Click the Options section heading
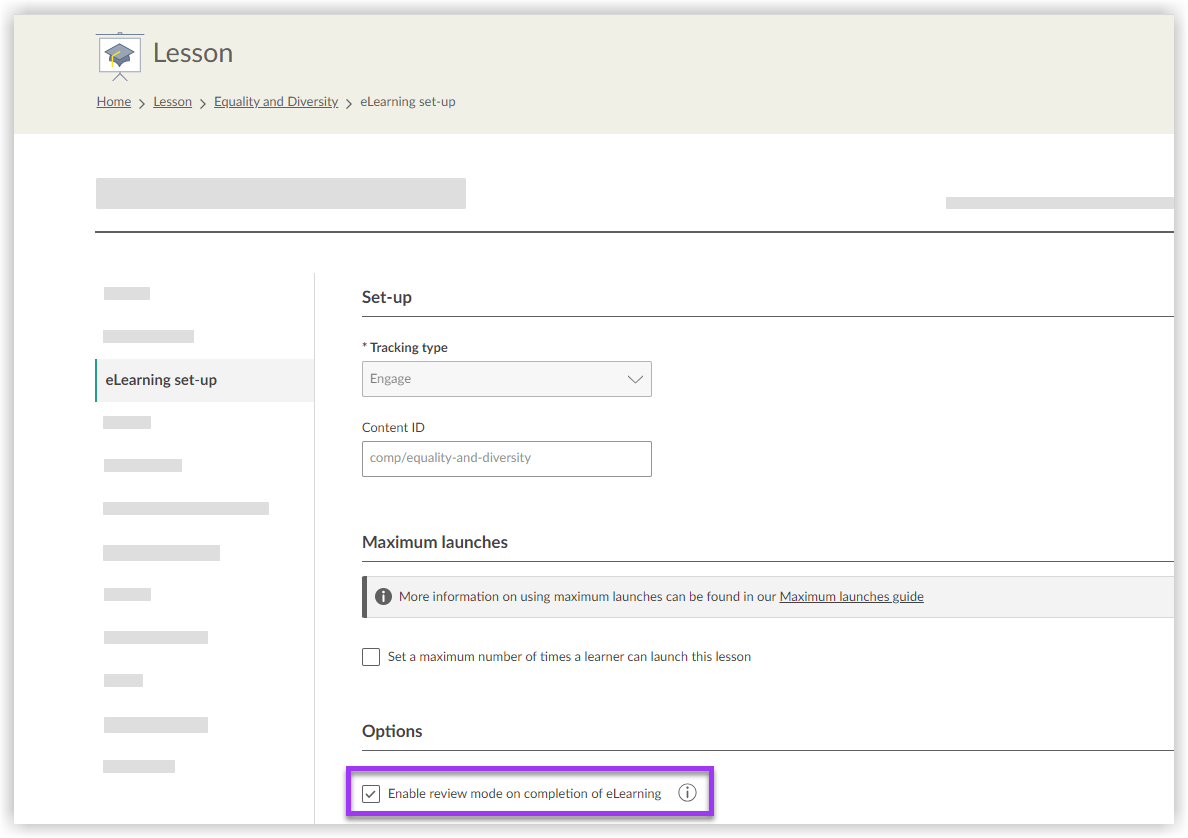 click(392, 731)
